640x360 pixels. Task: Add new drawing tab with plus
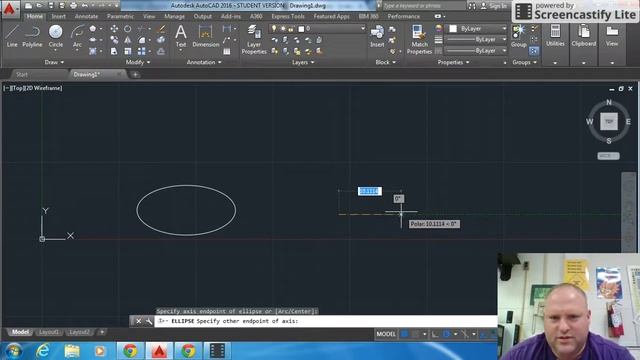135,75
